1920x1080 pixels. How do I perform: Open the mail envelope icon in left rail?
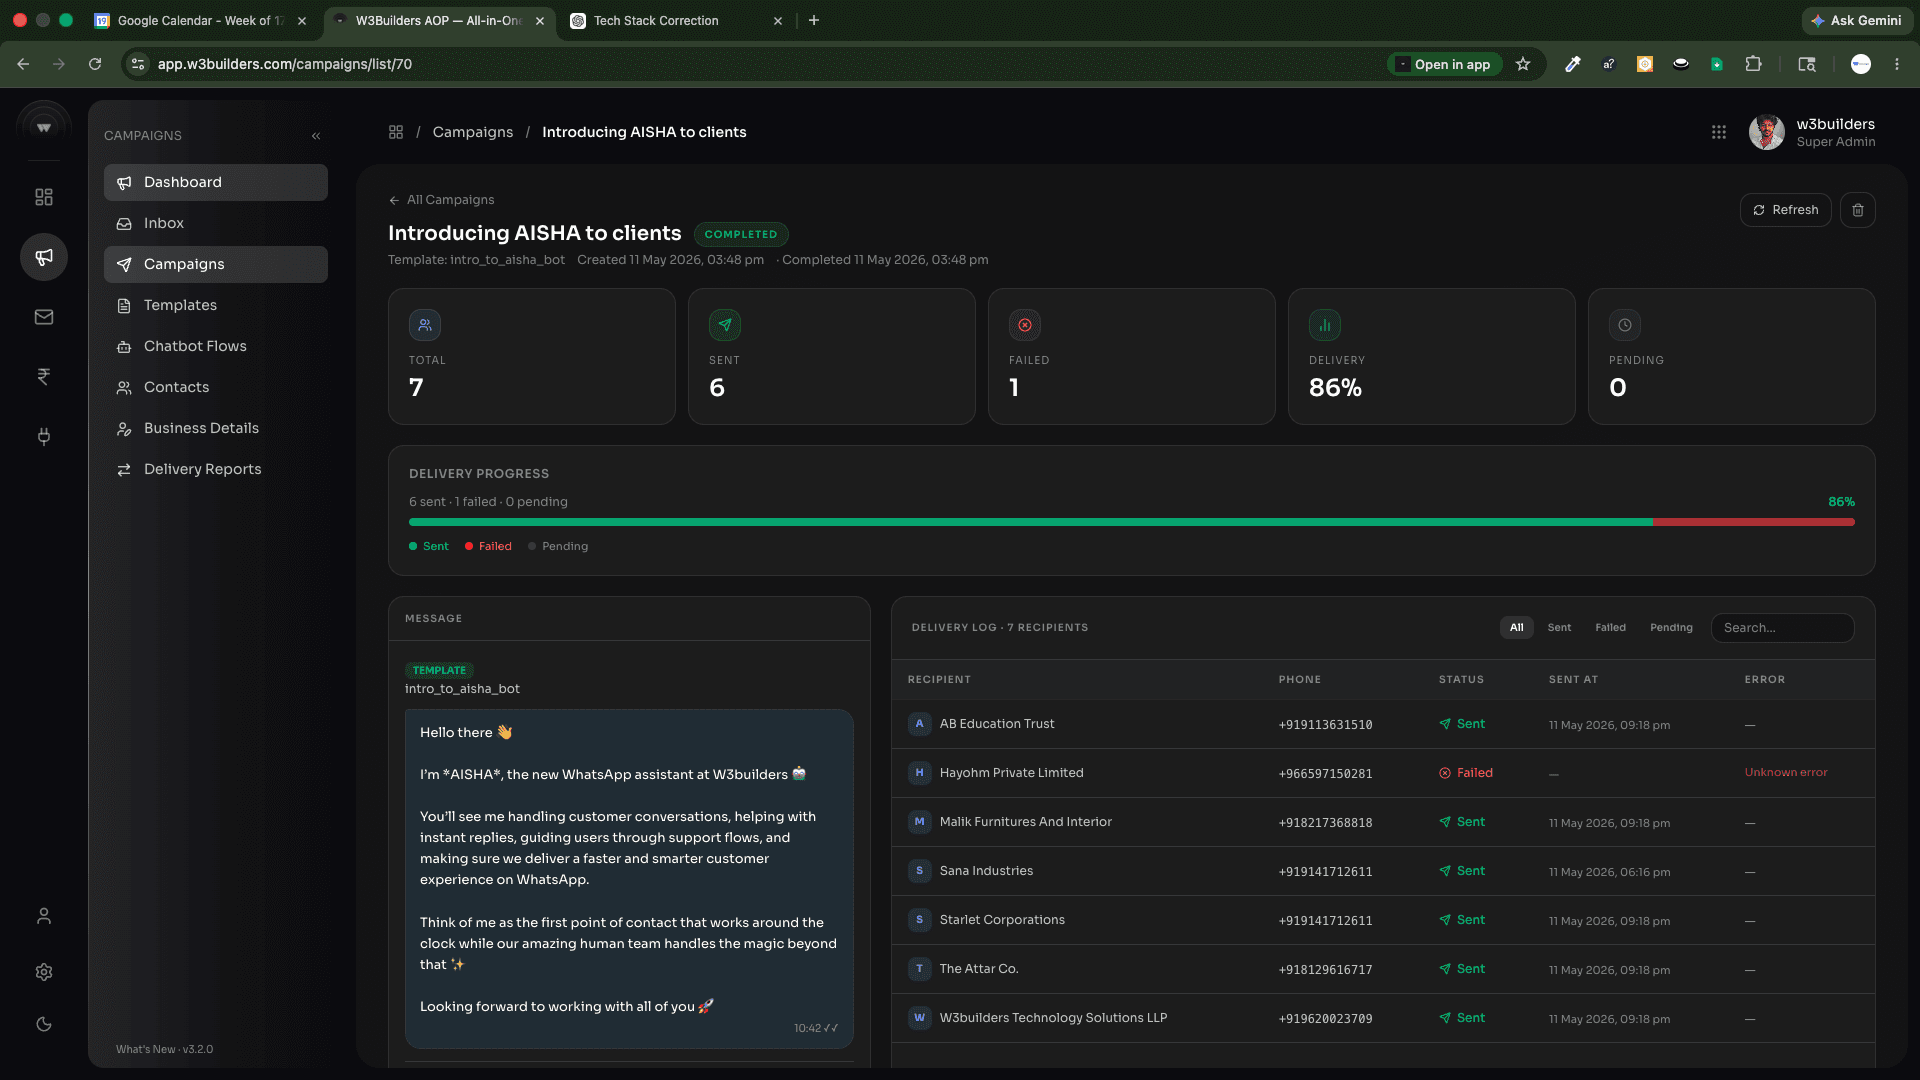[44, 318]
